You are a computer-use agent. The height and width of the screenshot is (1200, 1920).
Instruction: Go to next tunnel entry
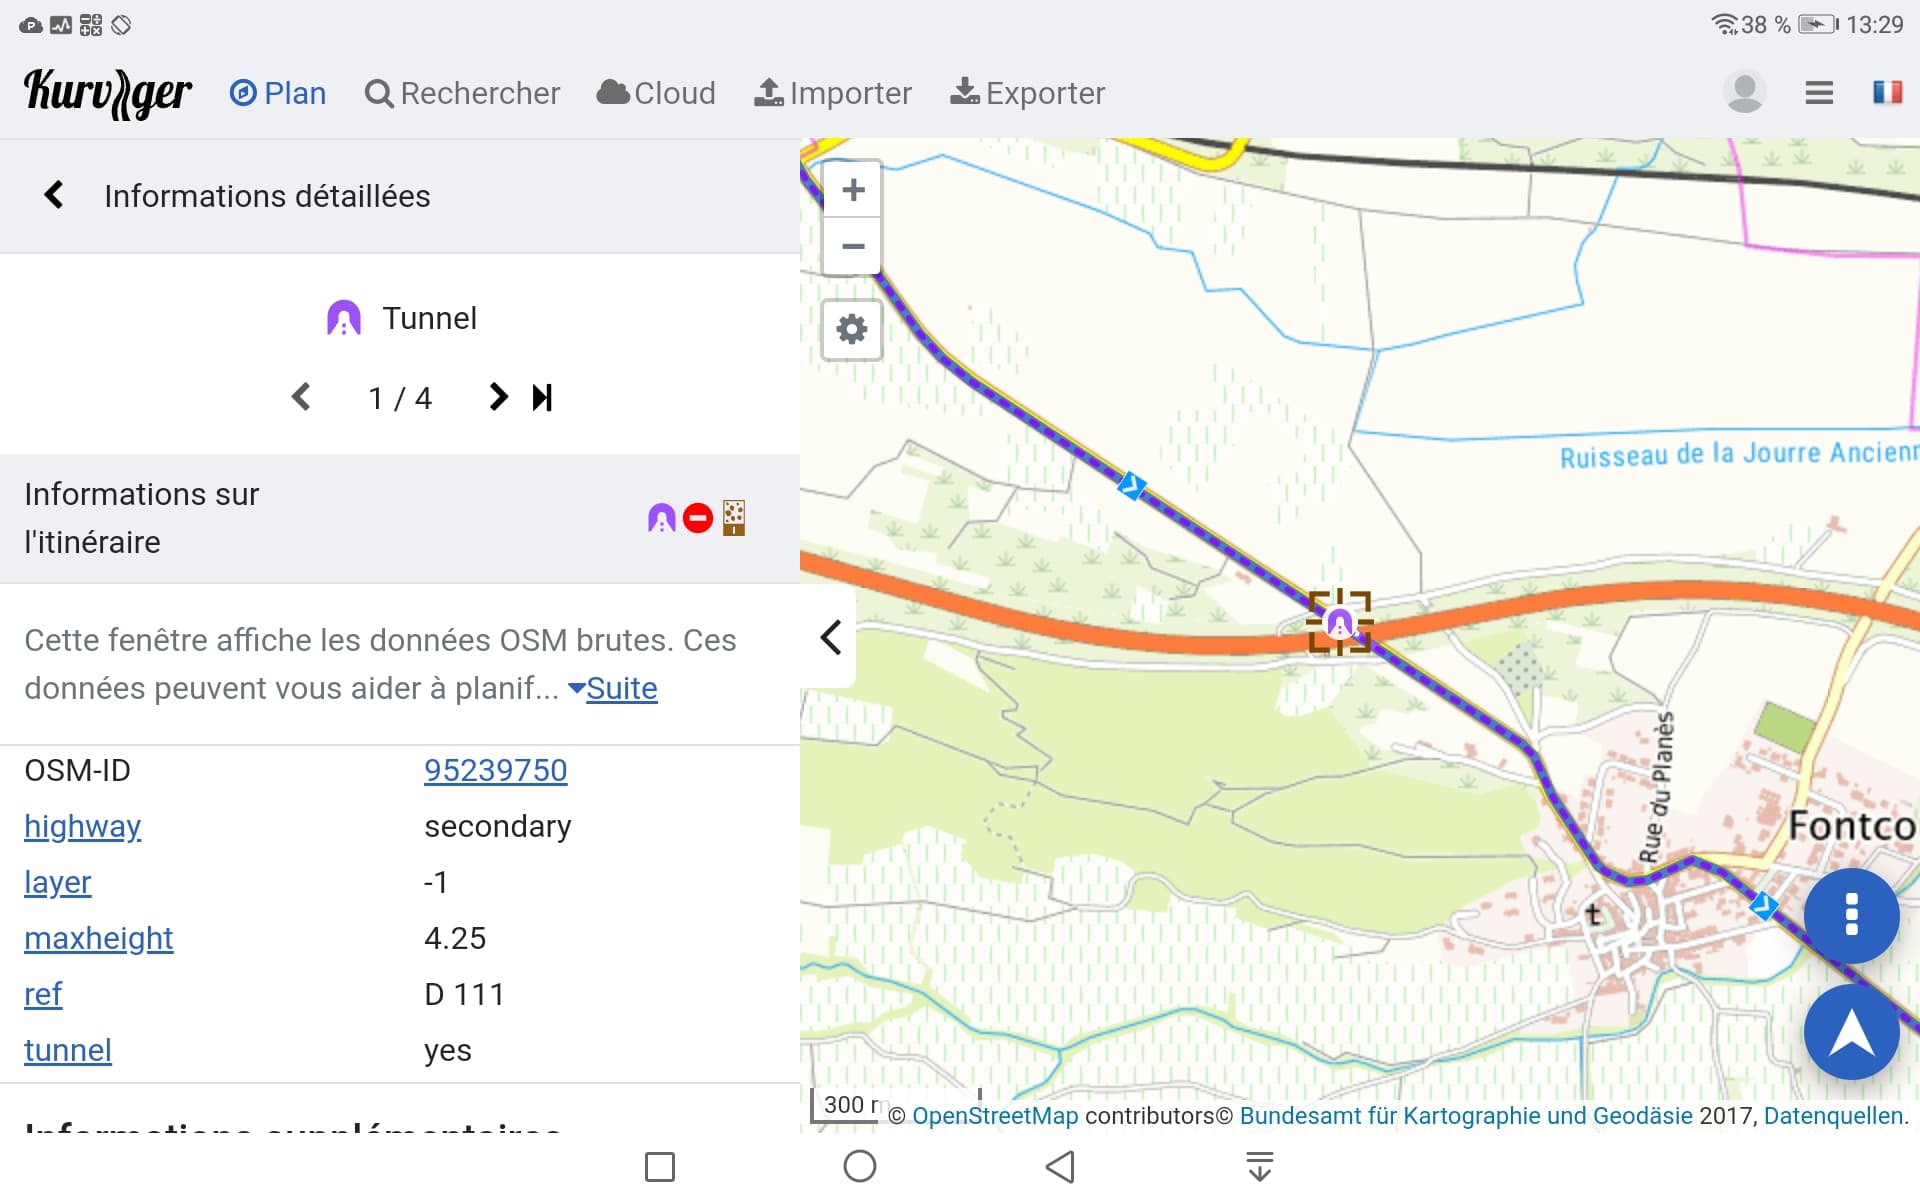pyautogui.click(x=497, y=398)
